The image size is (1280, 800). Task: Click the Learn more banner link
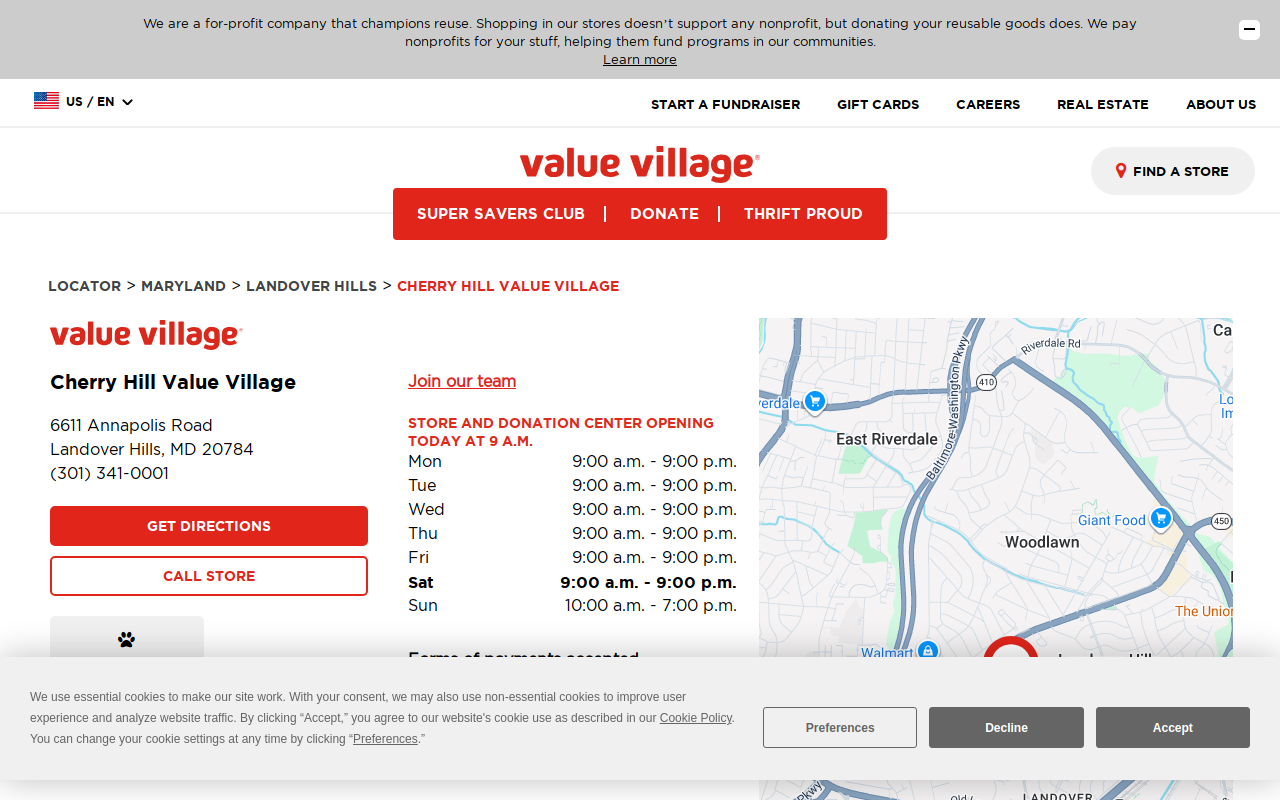[x=640, y=60]
